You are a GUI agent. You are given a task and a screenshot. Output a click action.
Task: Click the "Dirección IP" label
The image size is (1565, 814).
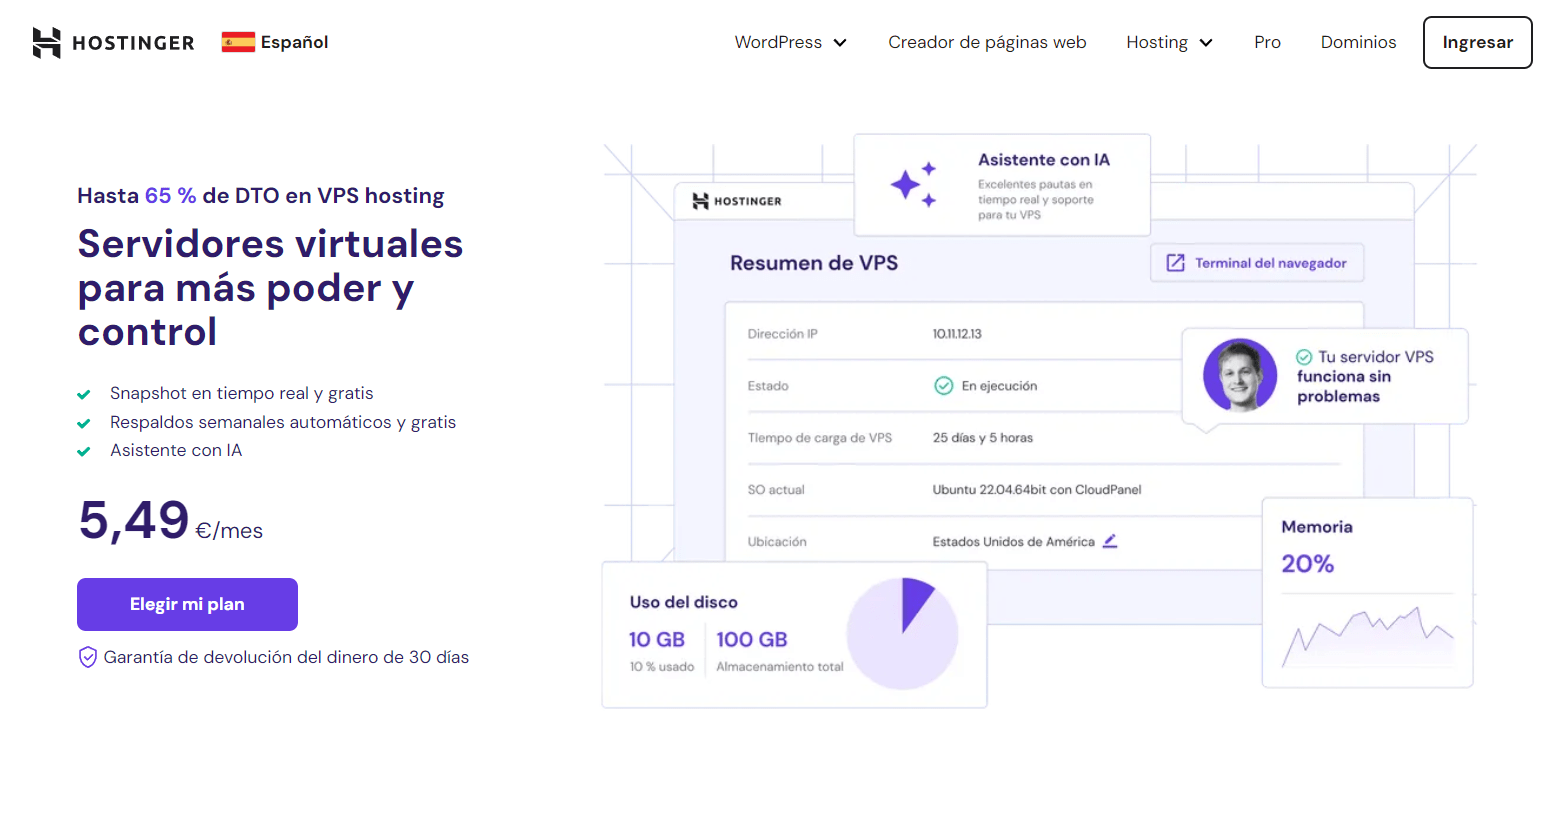pos(783,334)
